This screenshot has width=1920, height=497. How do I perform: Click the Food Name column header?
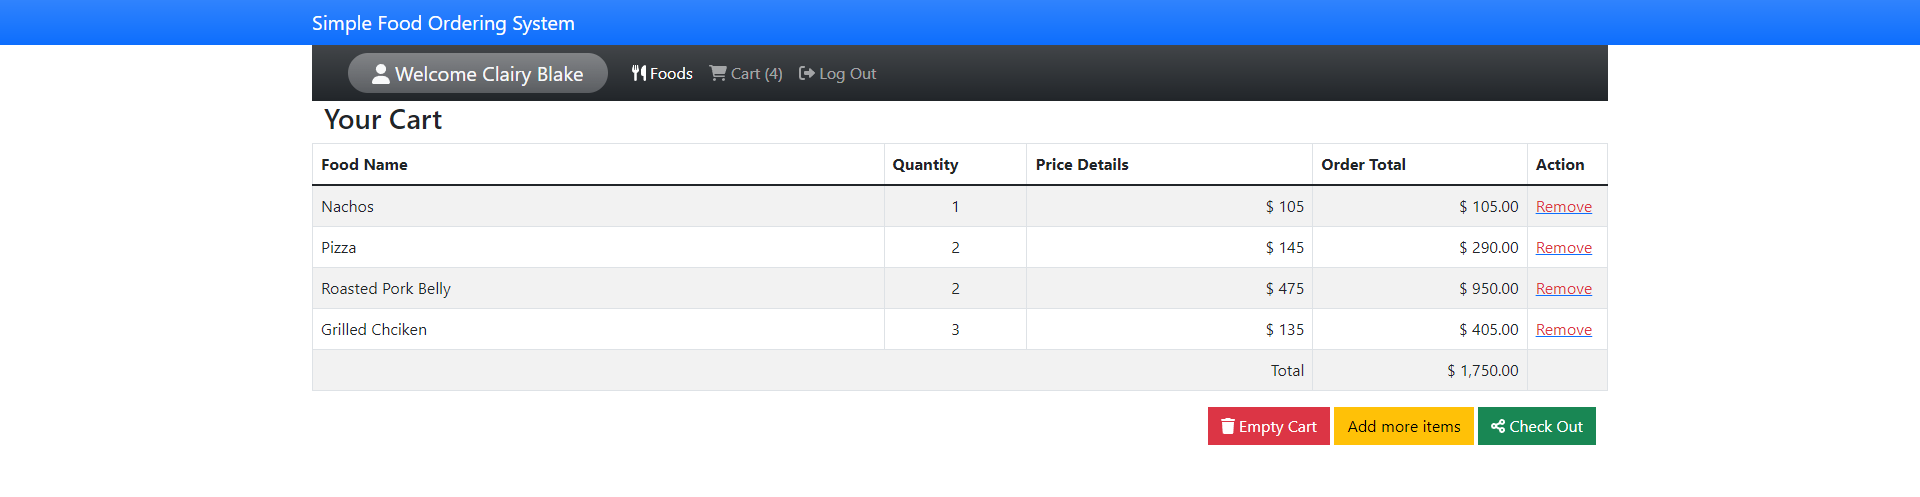364,164
